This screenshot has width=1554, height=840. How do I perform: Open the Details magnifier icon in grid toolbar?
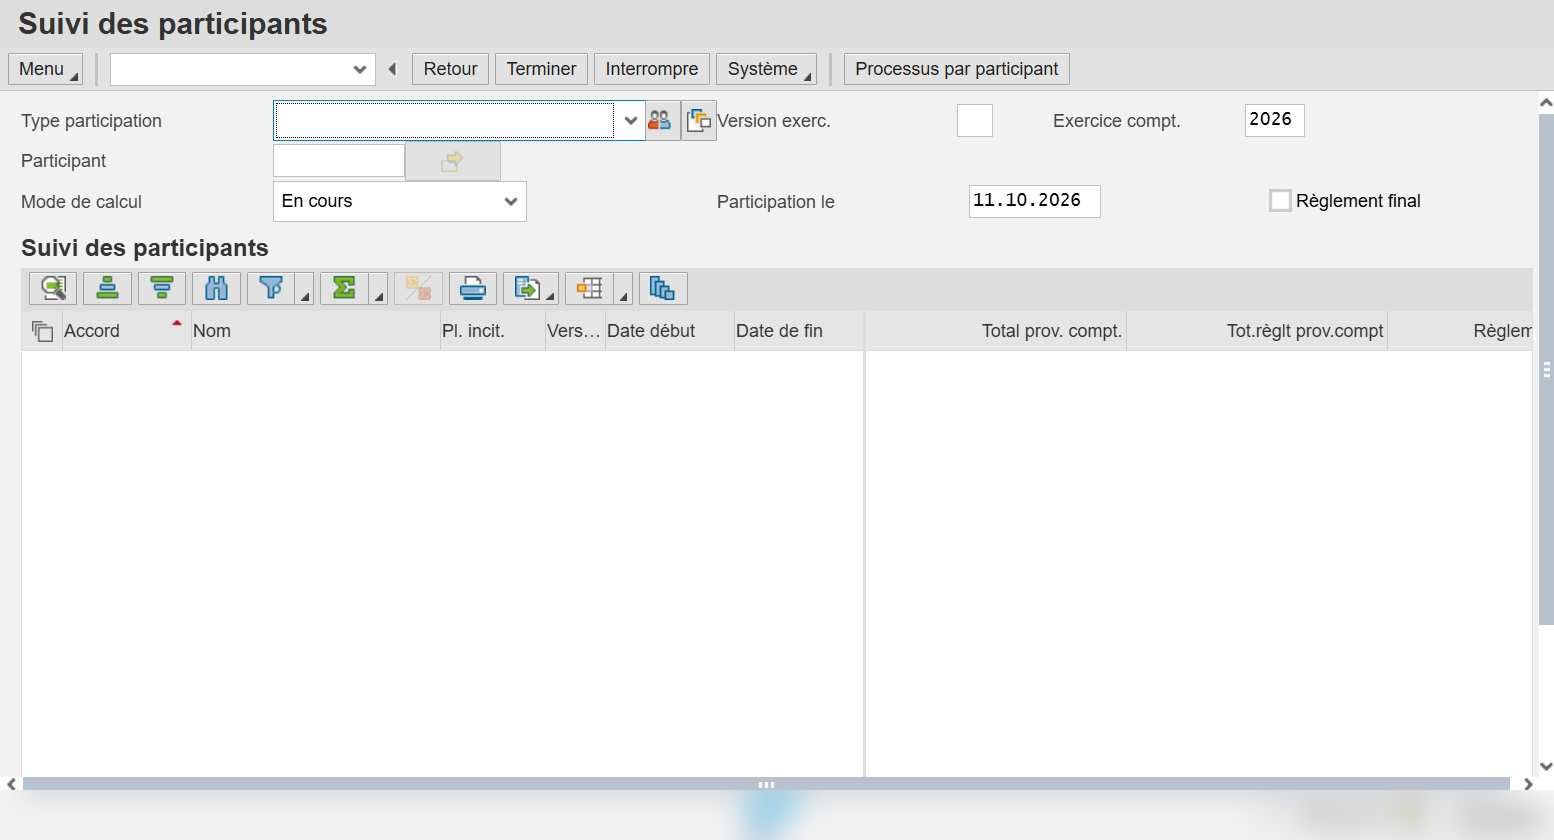pyautogui.click(x=53, y=289)
